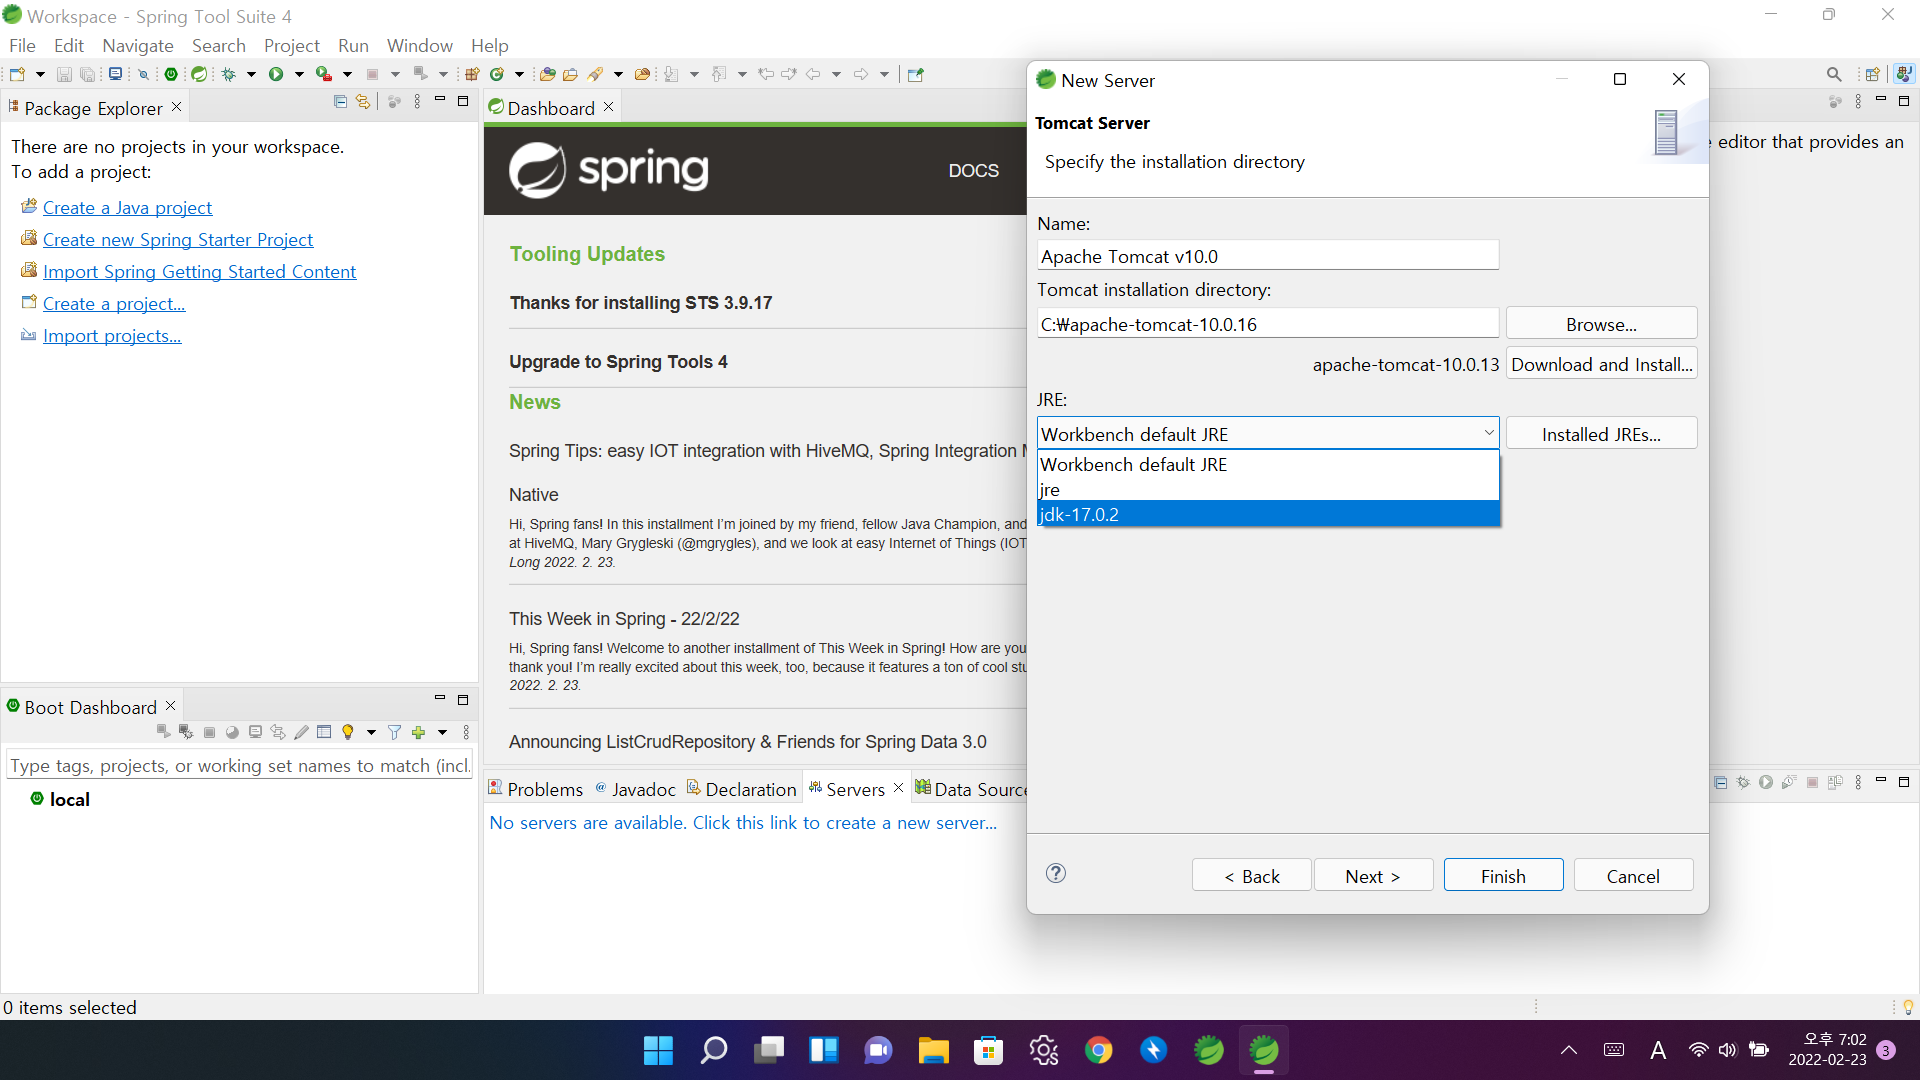Open the Run dropdown arrow in toolbar

(x=298, y=74)
